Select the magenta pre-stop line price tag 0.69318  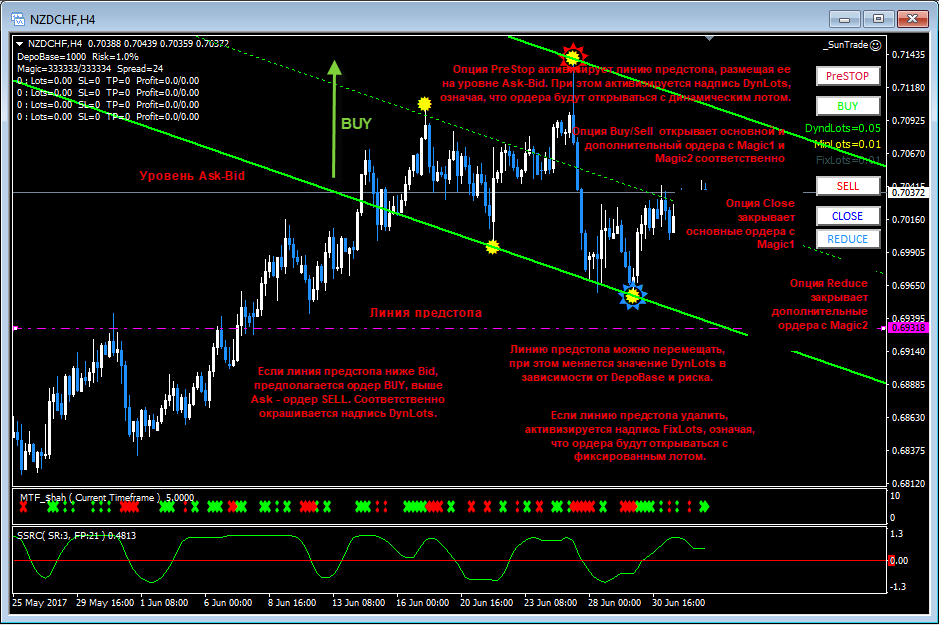(908, 328)
